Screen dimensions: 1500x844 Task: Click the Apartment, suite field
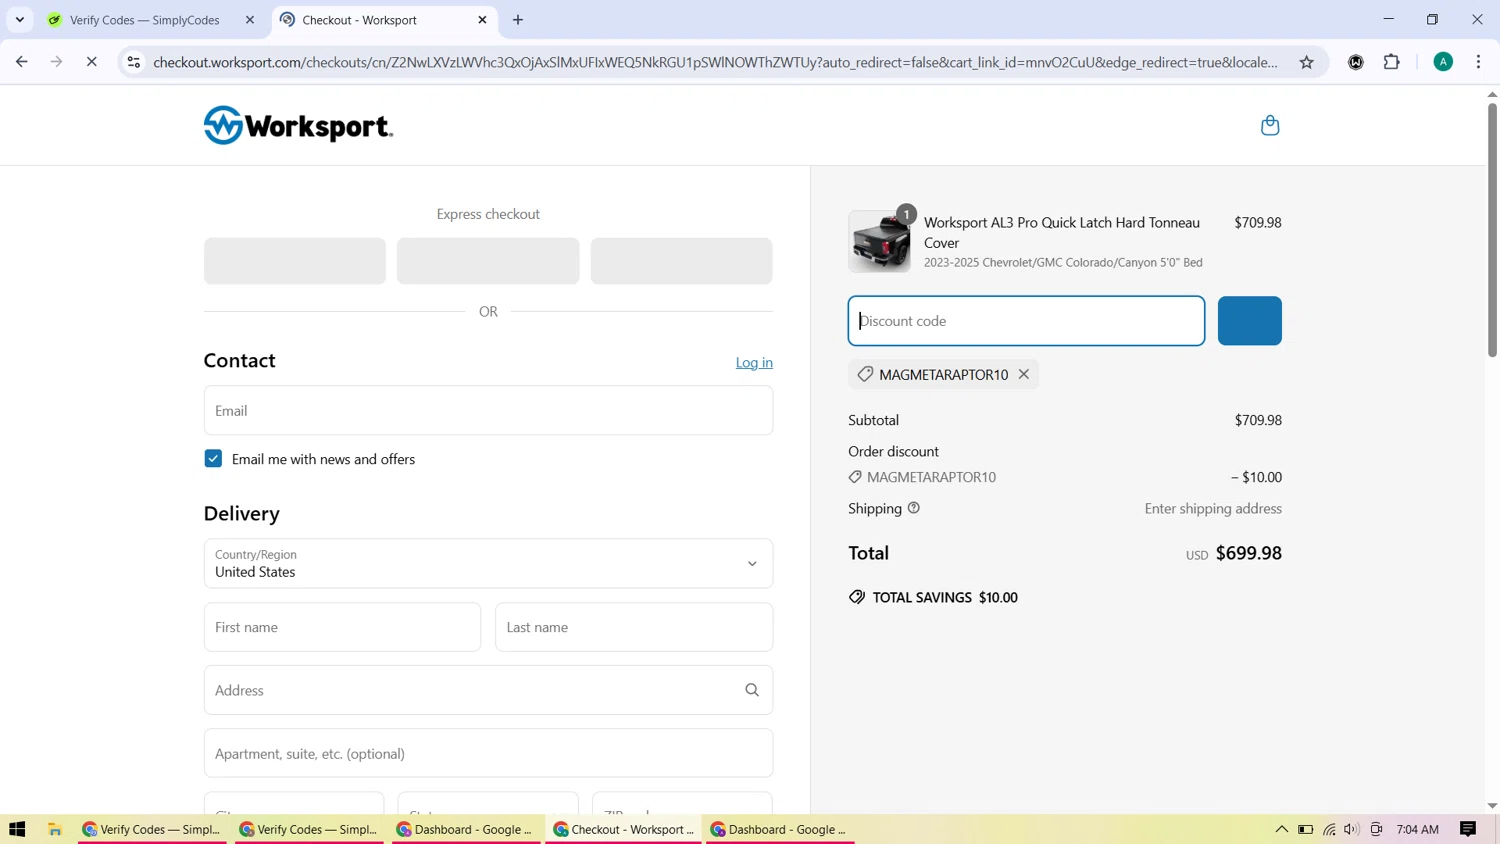coord(488,753)
